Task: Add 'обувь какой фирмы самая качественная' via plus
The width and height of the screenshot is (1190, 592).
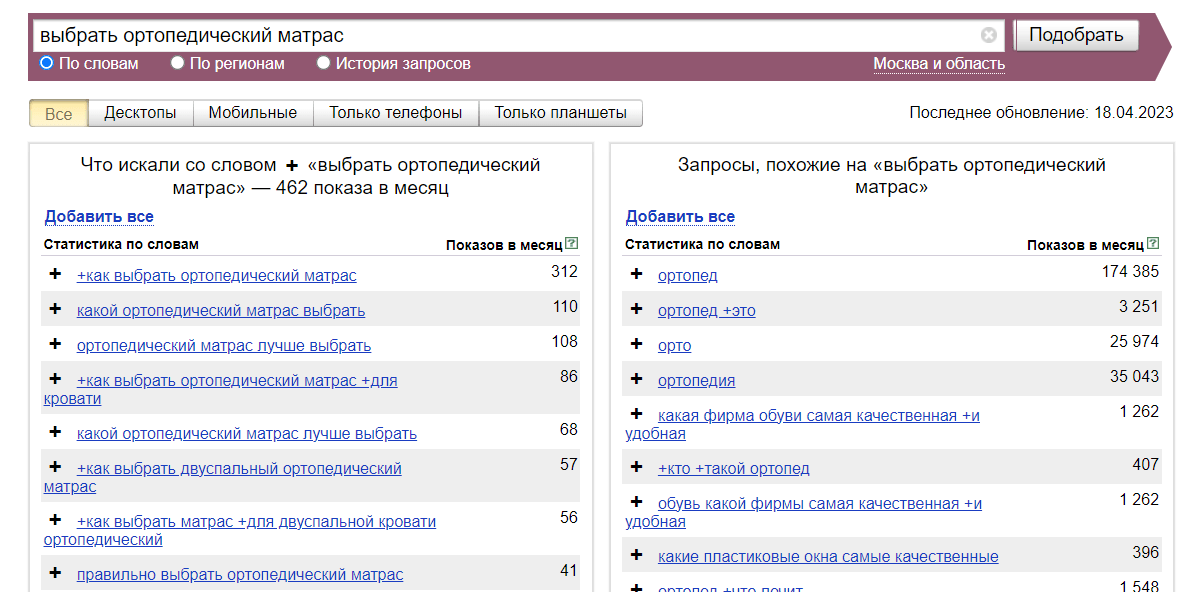Action: (x=636, y=502)
